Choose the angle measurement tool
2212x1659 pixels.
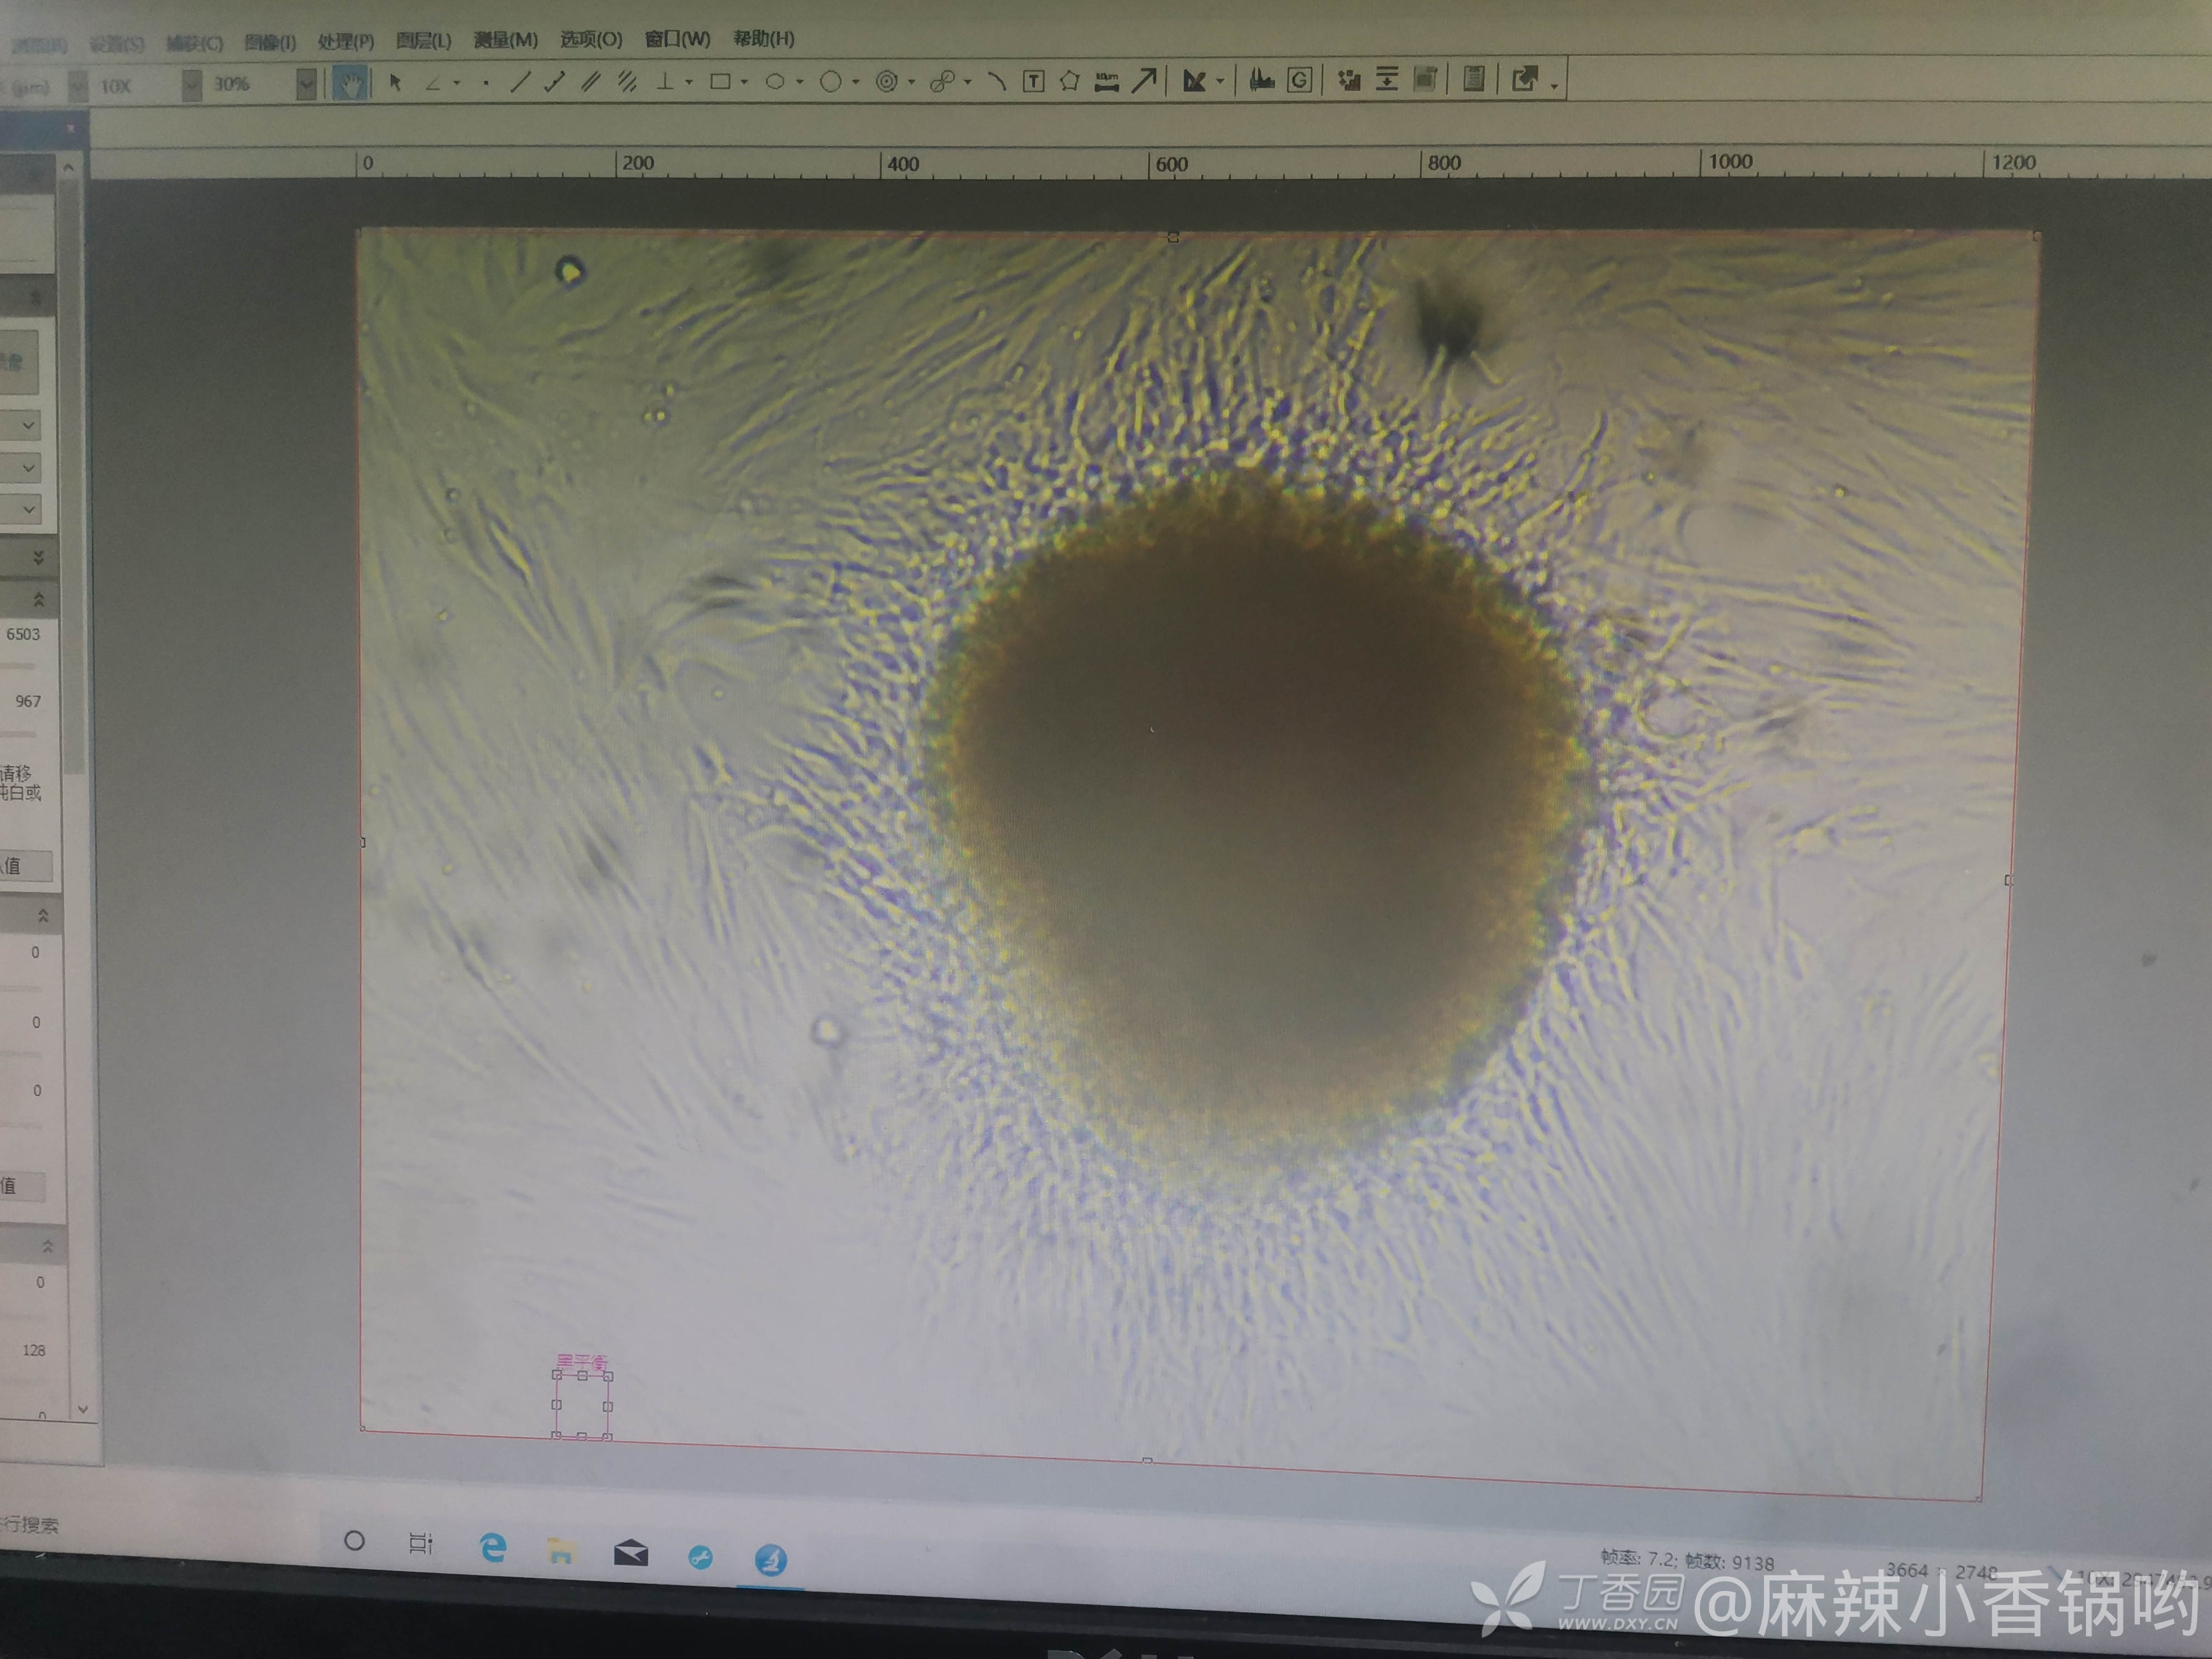[433, 83]
